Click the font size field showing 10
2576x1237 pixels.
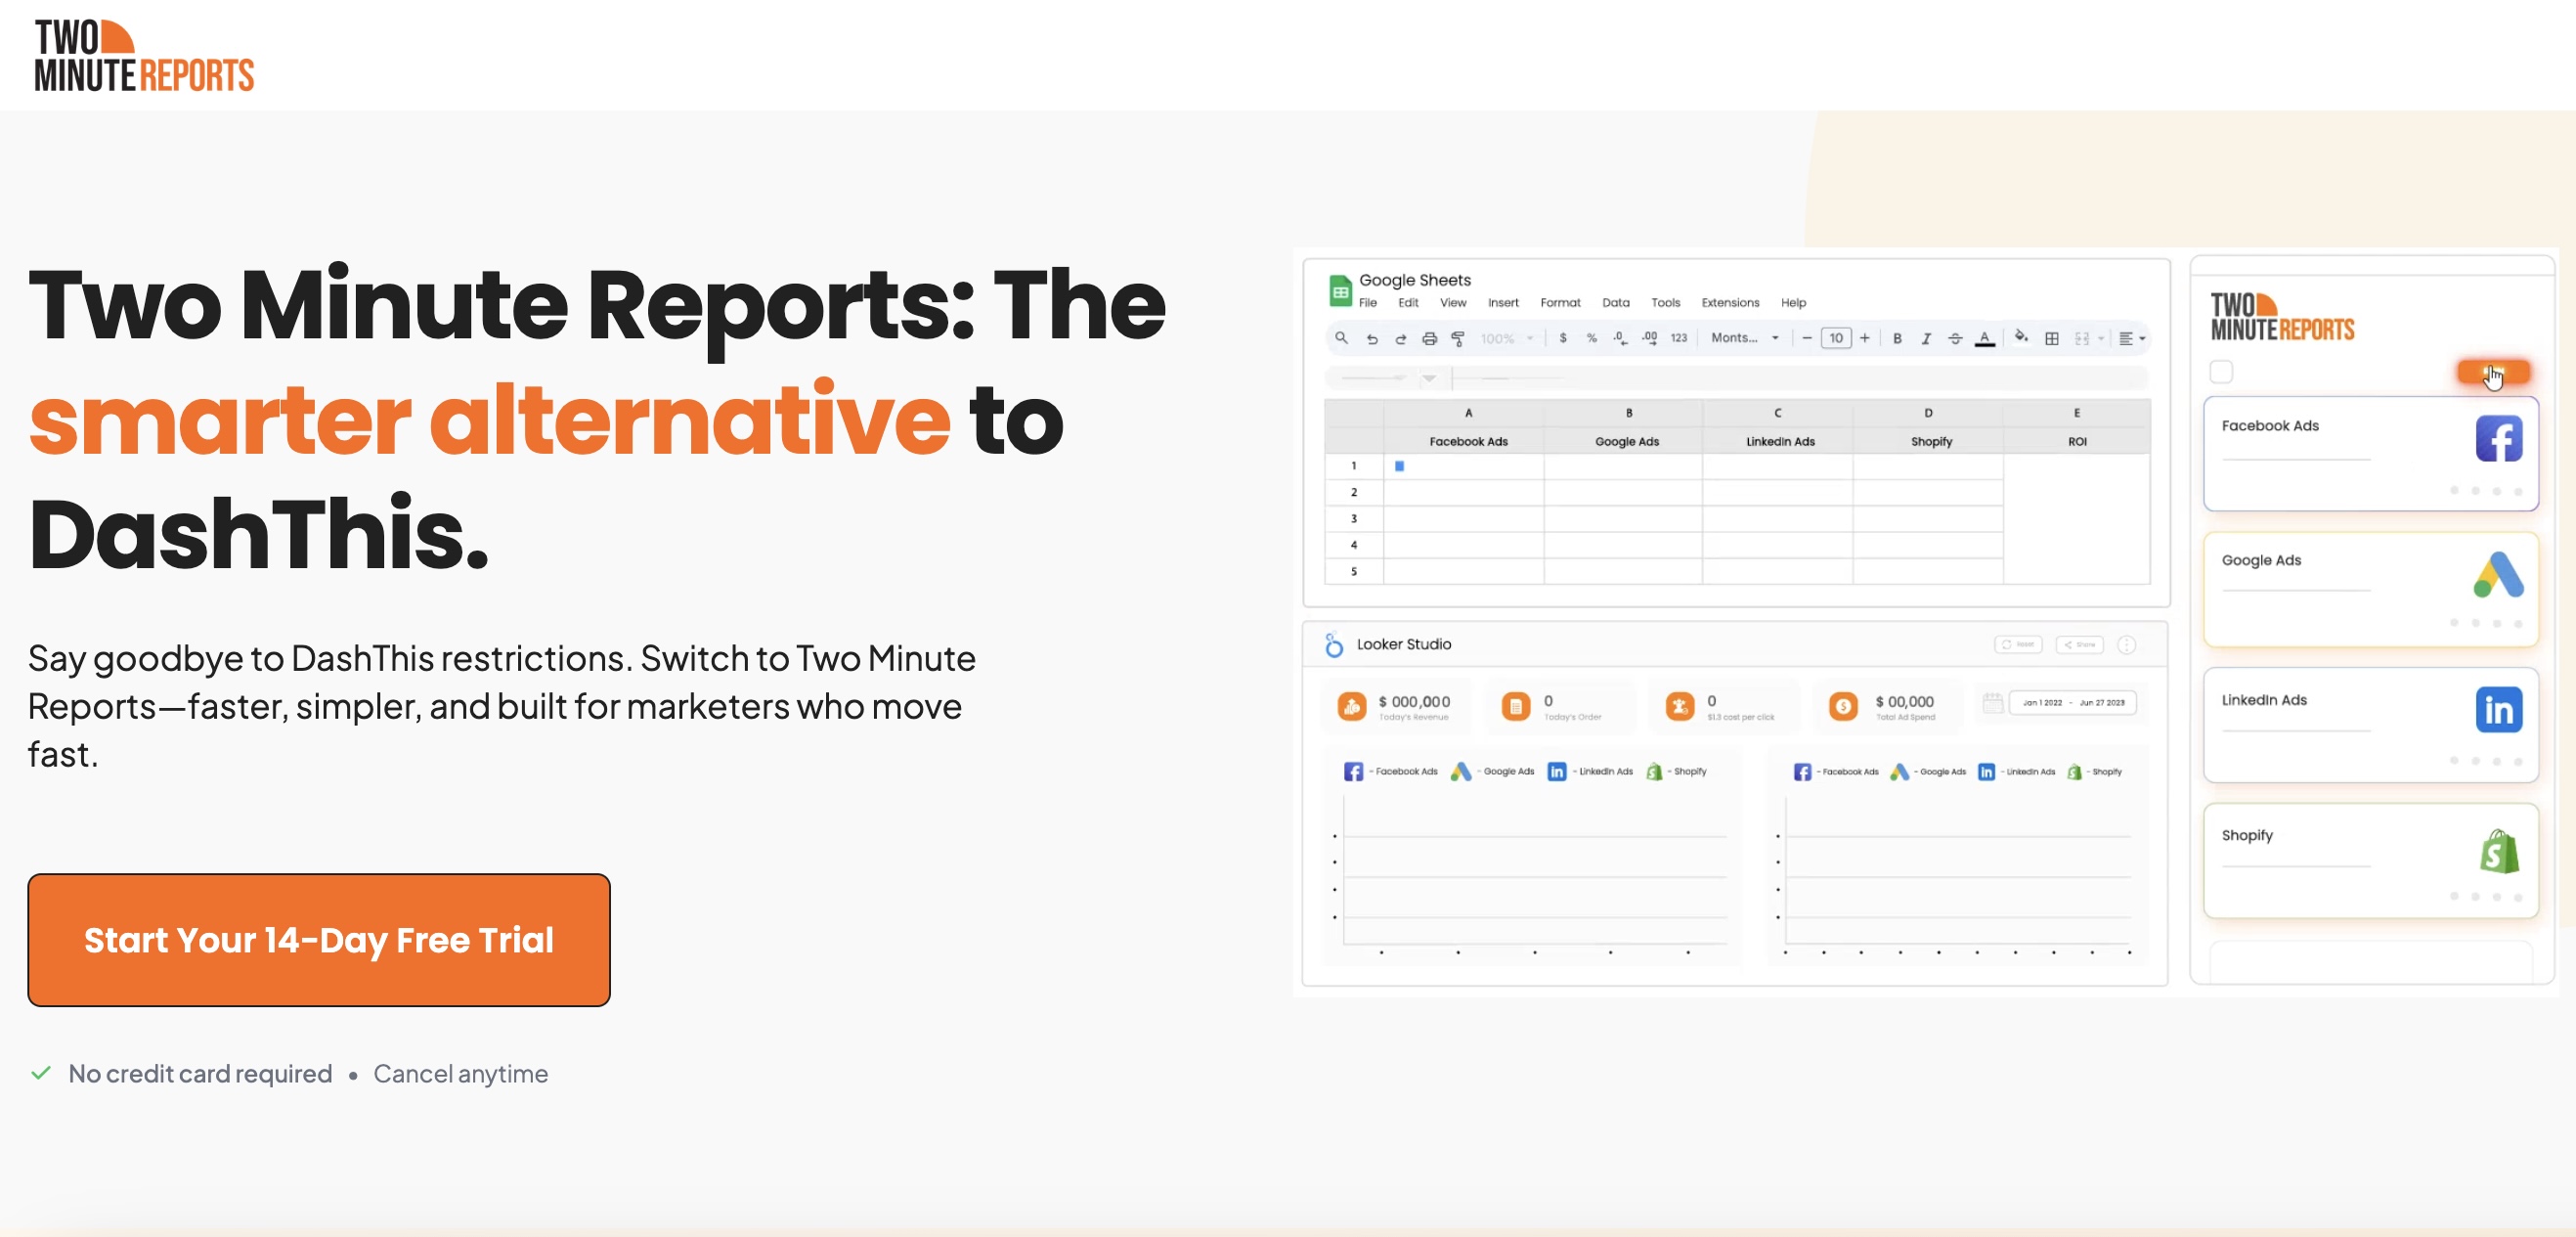coord(1836,338)
